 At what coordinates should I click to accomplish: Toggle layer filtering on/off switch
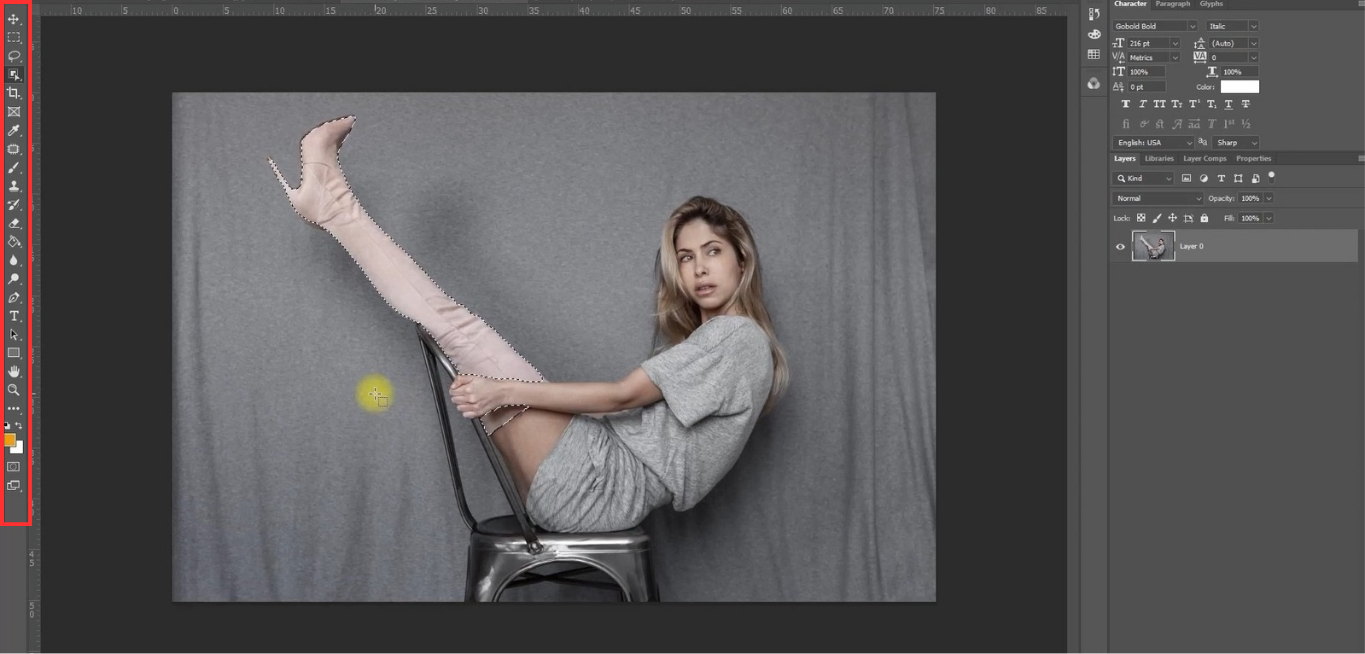(1271, 177)
